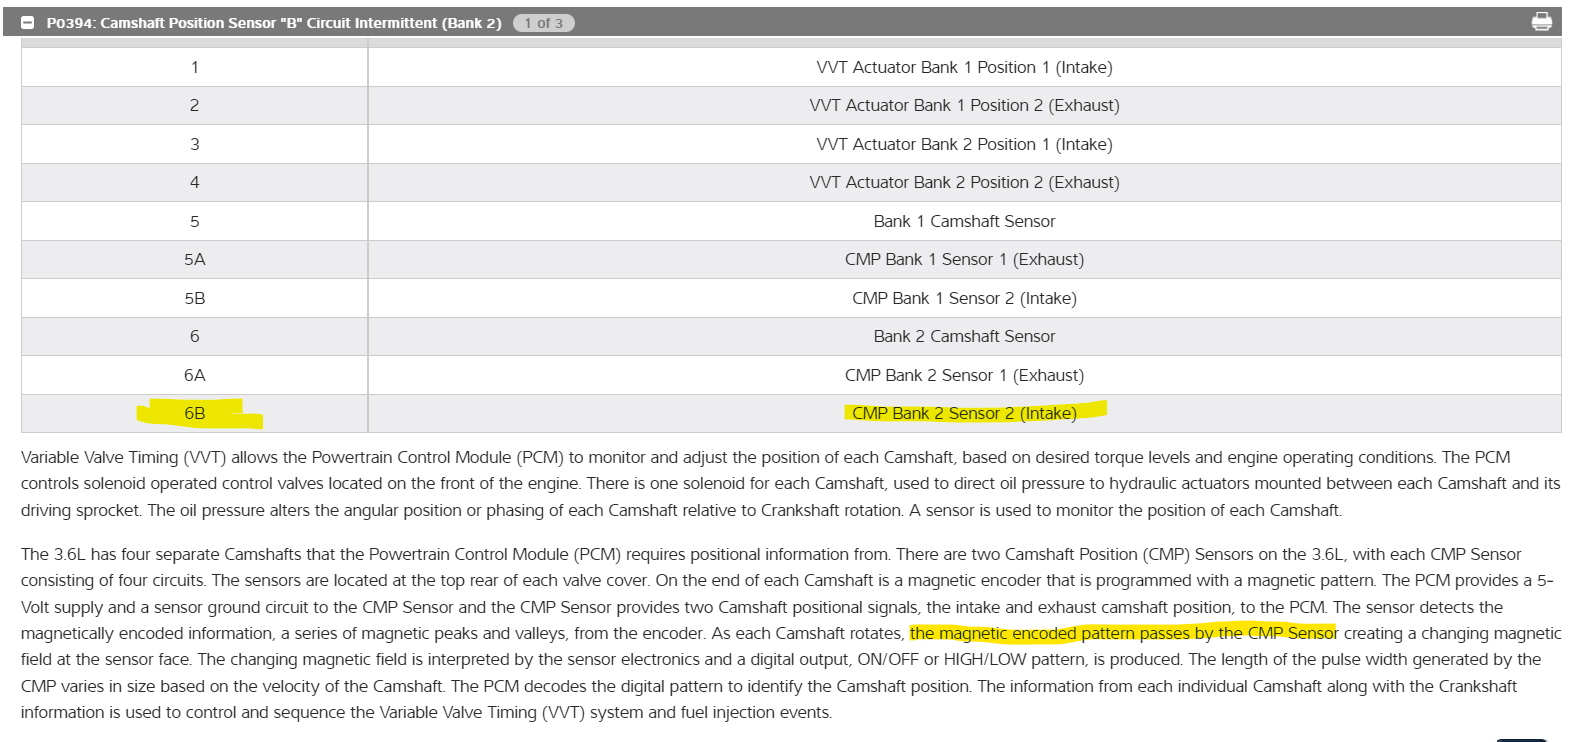Select row 1 VVT Actuator Bank 1 Position 1 (Intake)
The image size is (1576, 742).
pyautogui.click(x=964, y=67)
